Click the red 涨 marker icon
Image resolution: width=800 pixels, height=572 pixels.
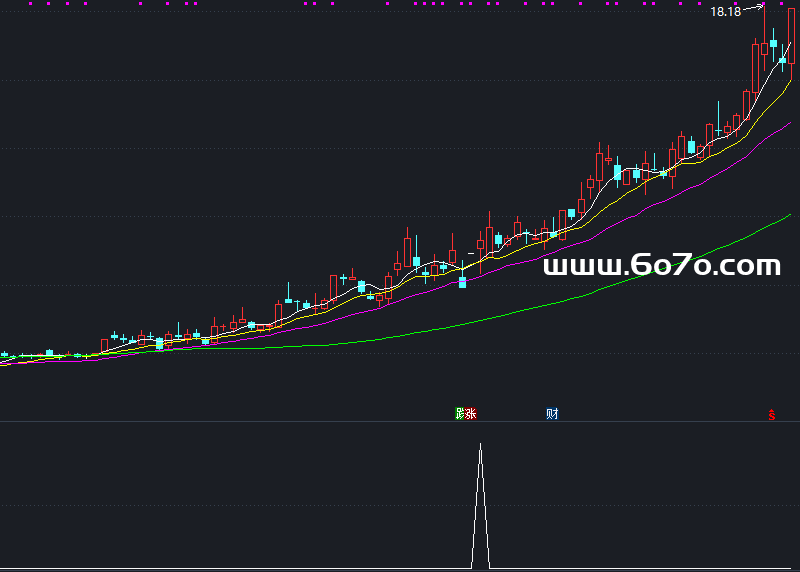click(470, 413)
